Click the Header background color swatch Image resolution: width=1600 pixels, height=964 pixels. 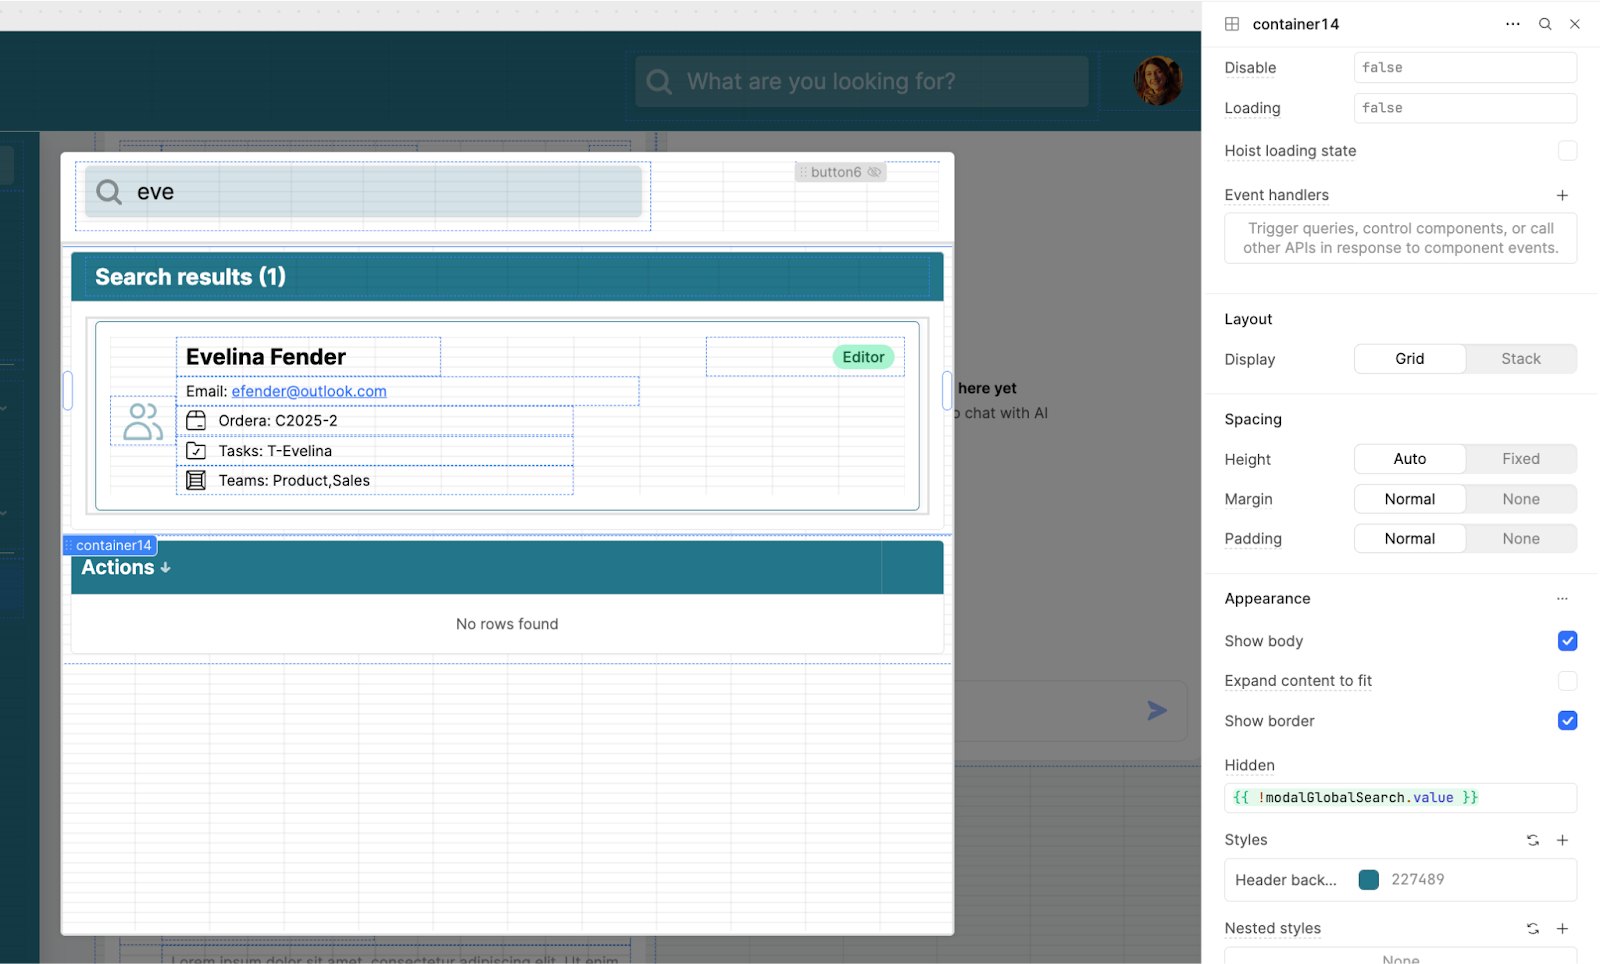[1369, 880]
